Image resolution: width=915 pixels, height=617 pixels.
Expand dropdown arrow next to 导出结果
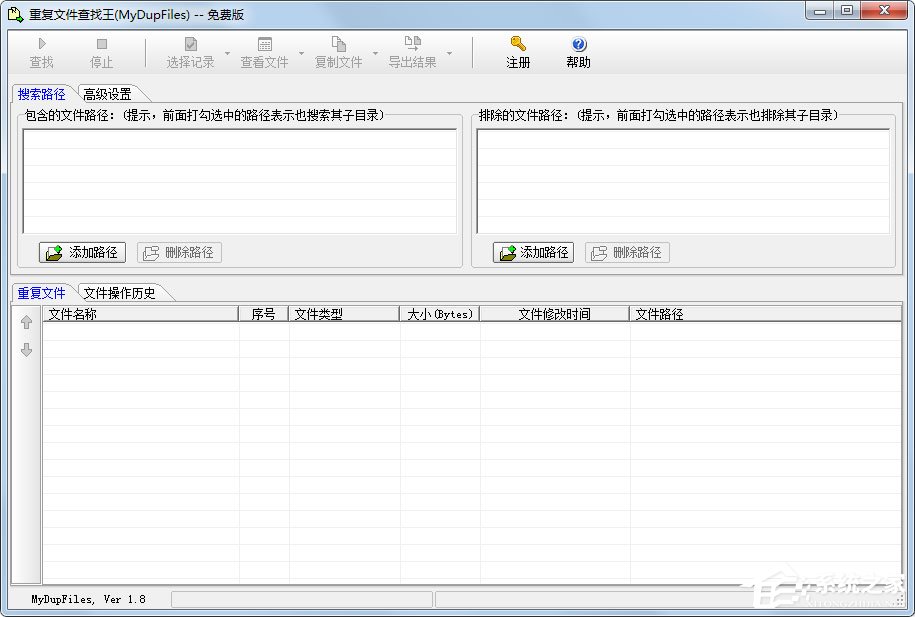449,53
